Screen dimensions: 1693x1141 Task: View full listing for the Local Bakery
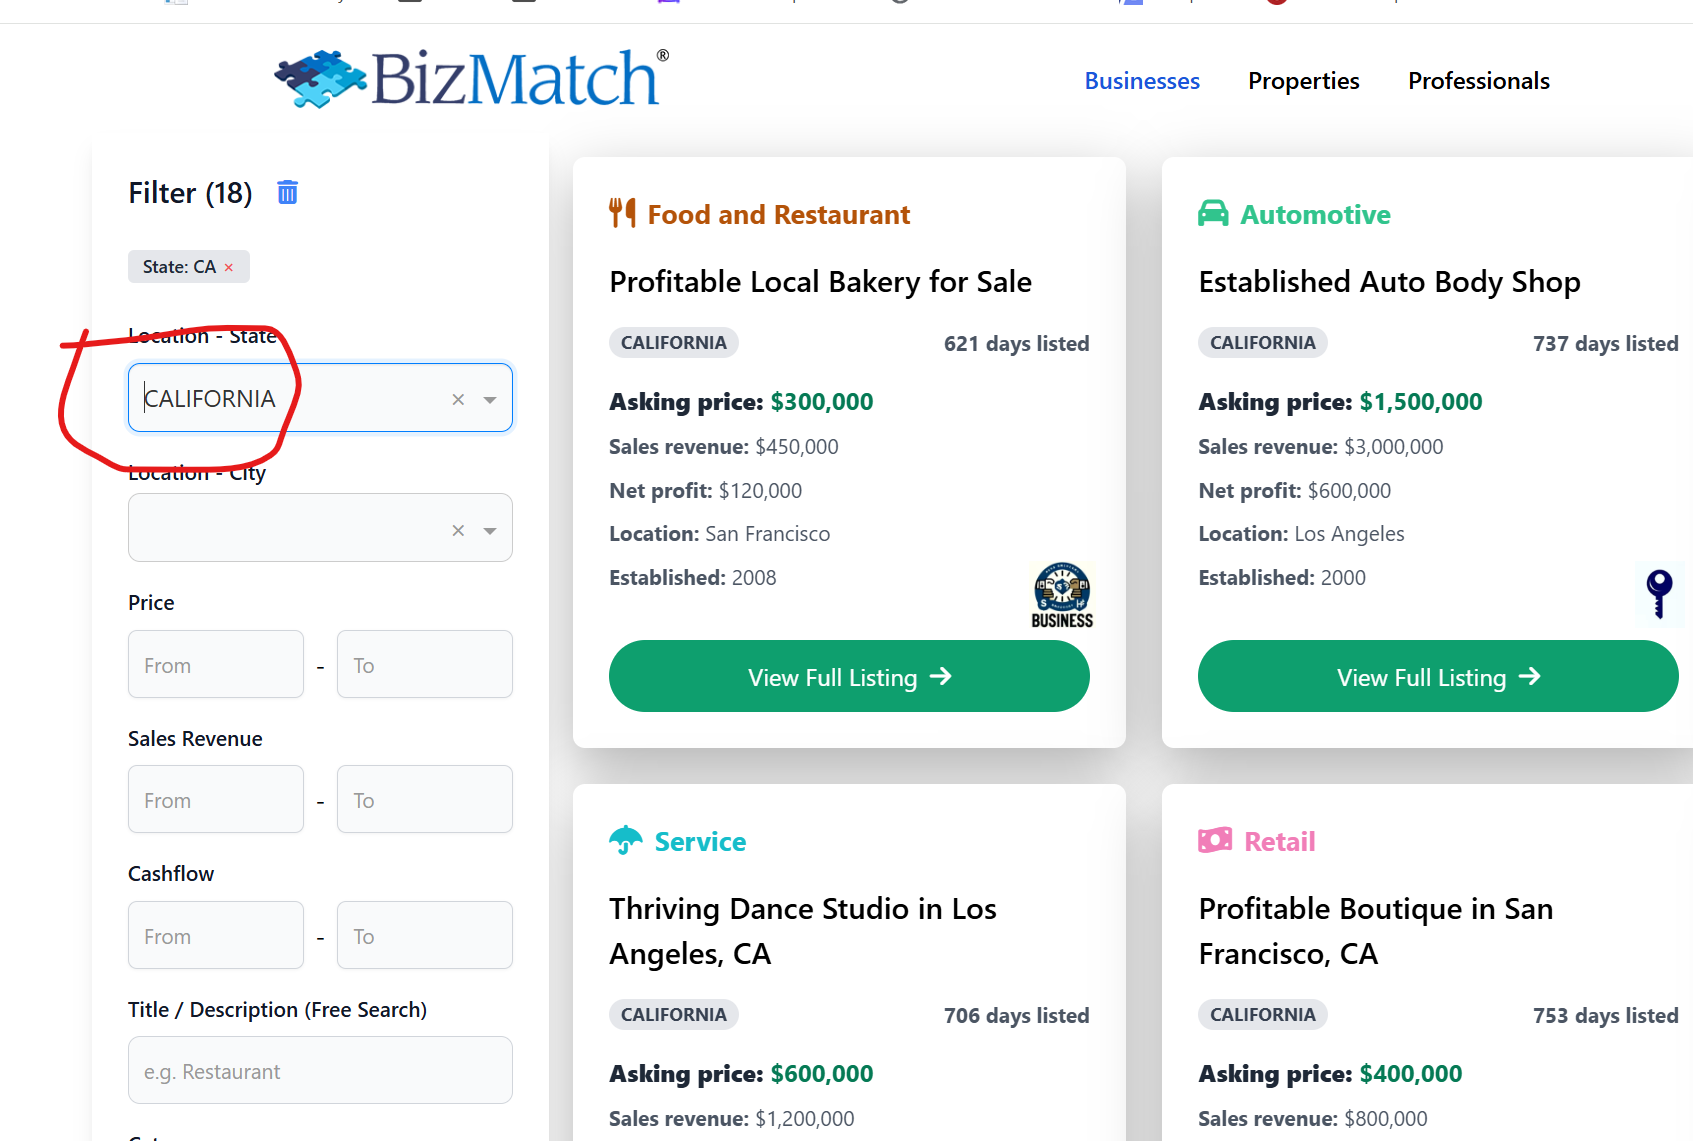tap(849, 677)
